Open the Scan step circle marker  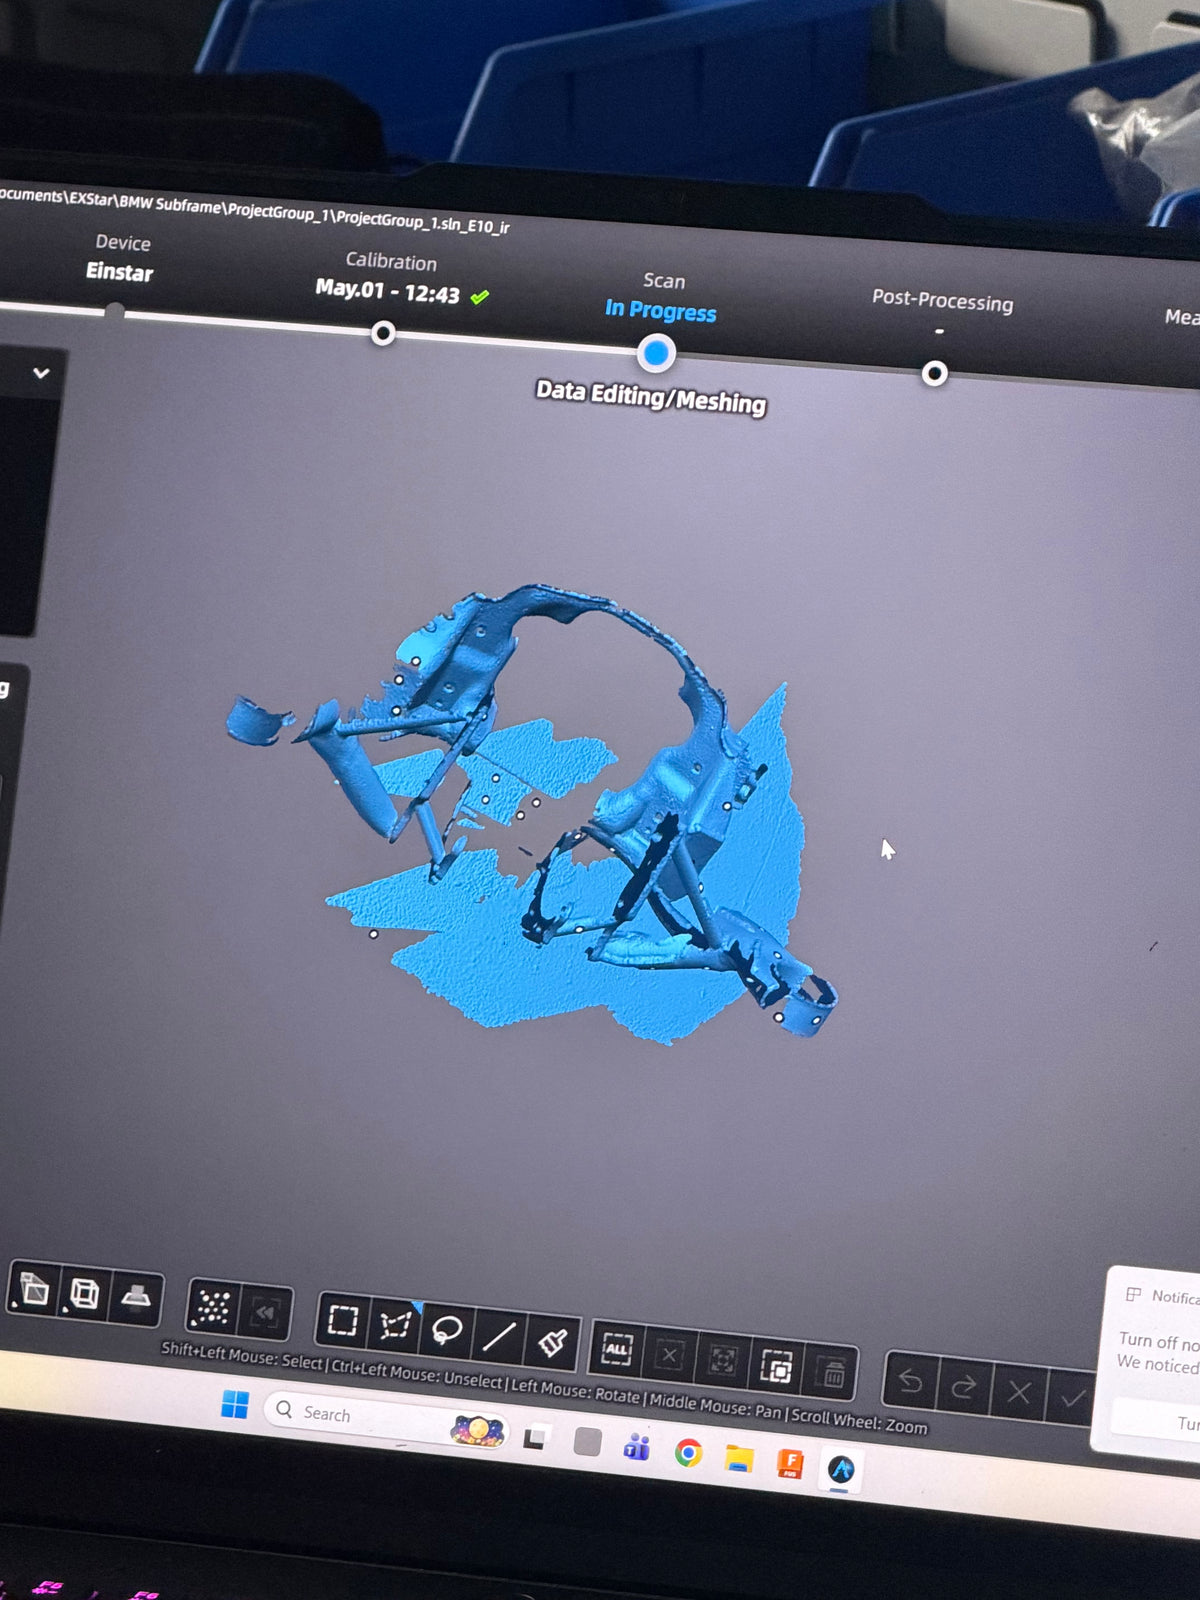pos(656,353)
